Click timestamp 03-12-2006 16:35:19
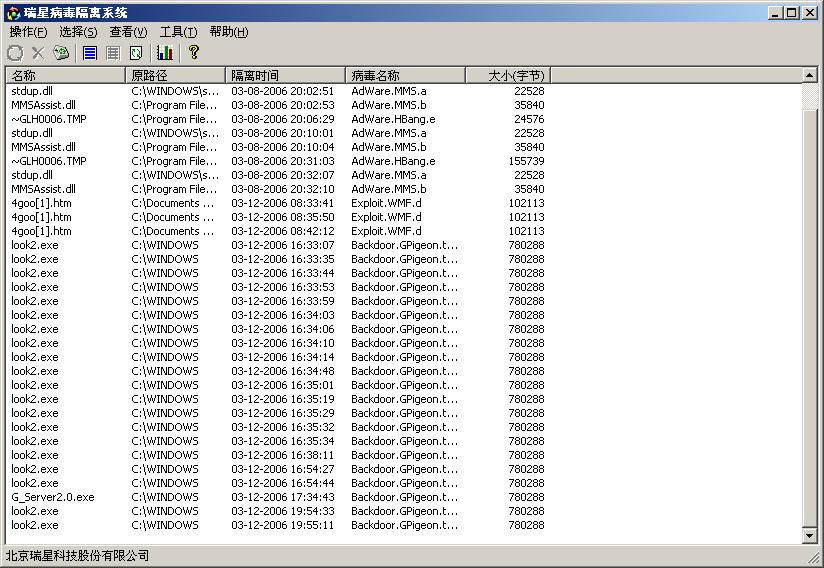 click(x=283, y=399)
